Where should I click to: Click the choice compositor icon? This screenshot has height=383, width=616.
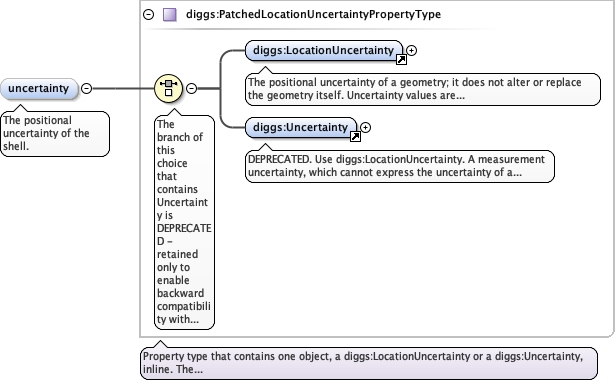169,88
